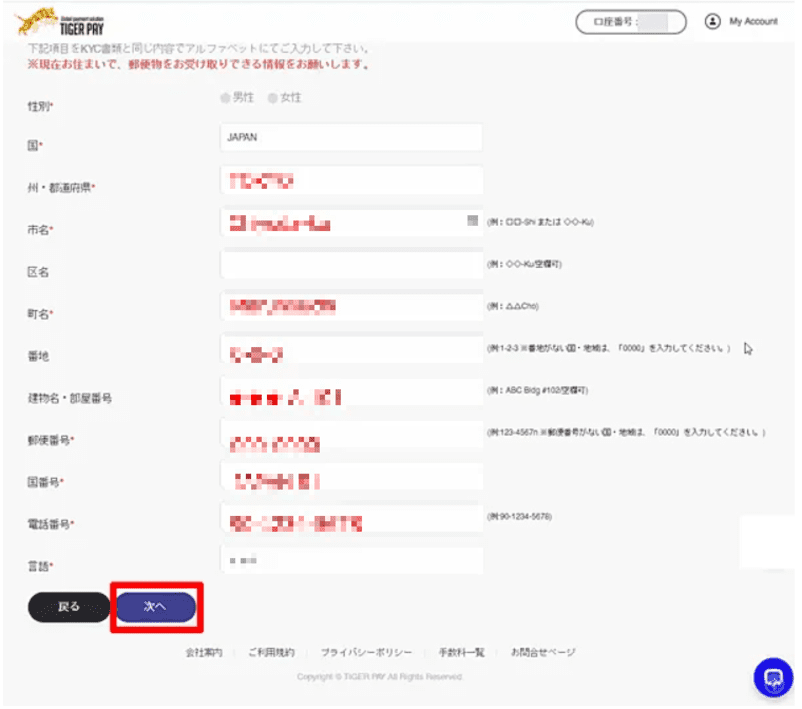The width and height of the screenshot is (802, 709).
Task: Focus the 番地 input field
Action: [351, 349]
